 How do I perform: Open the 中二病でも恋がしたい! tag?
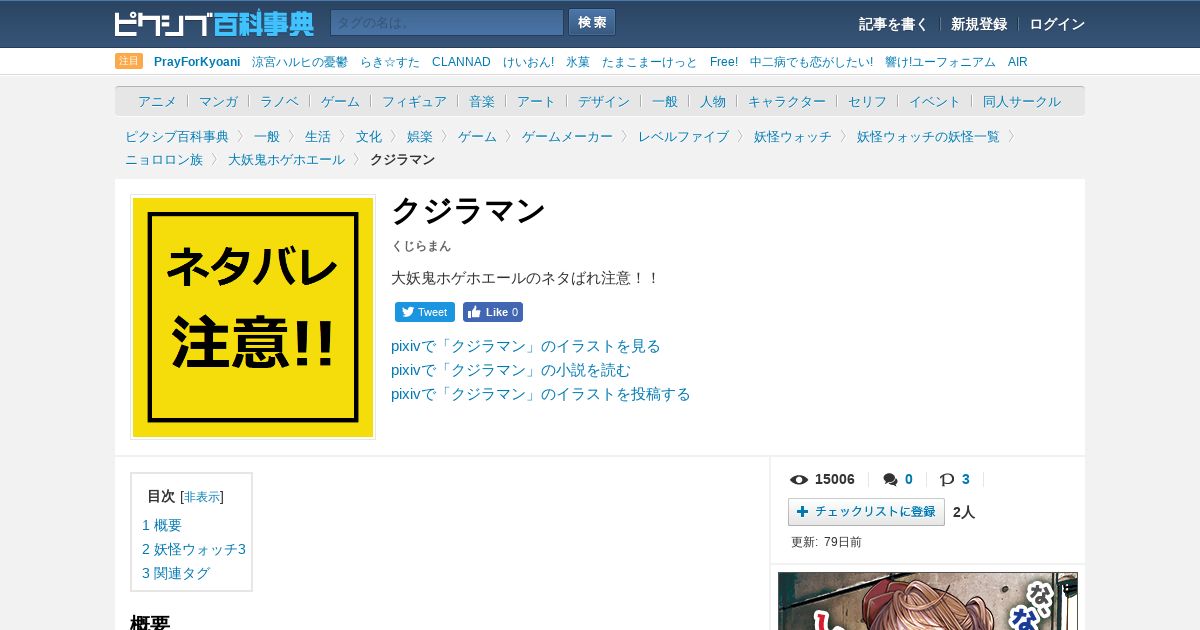[811, 62]
